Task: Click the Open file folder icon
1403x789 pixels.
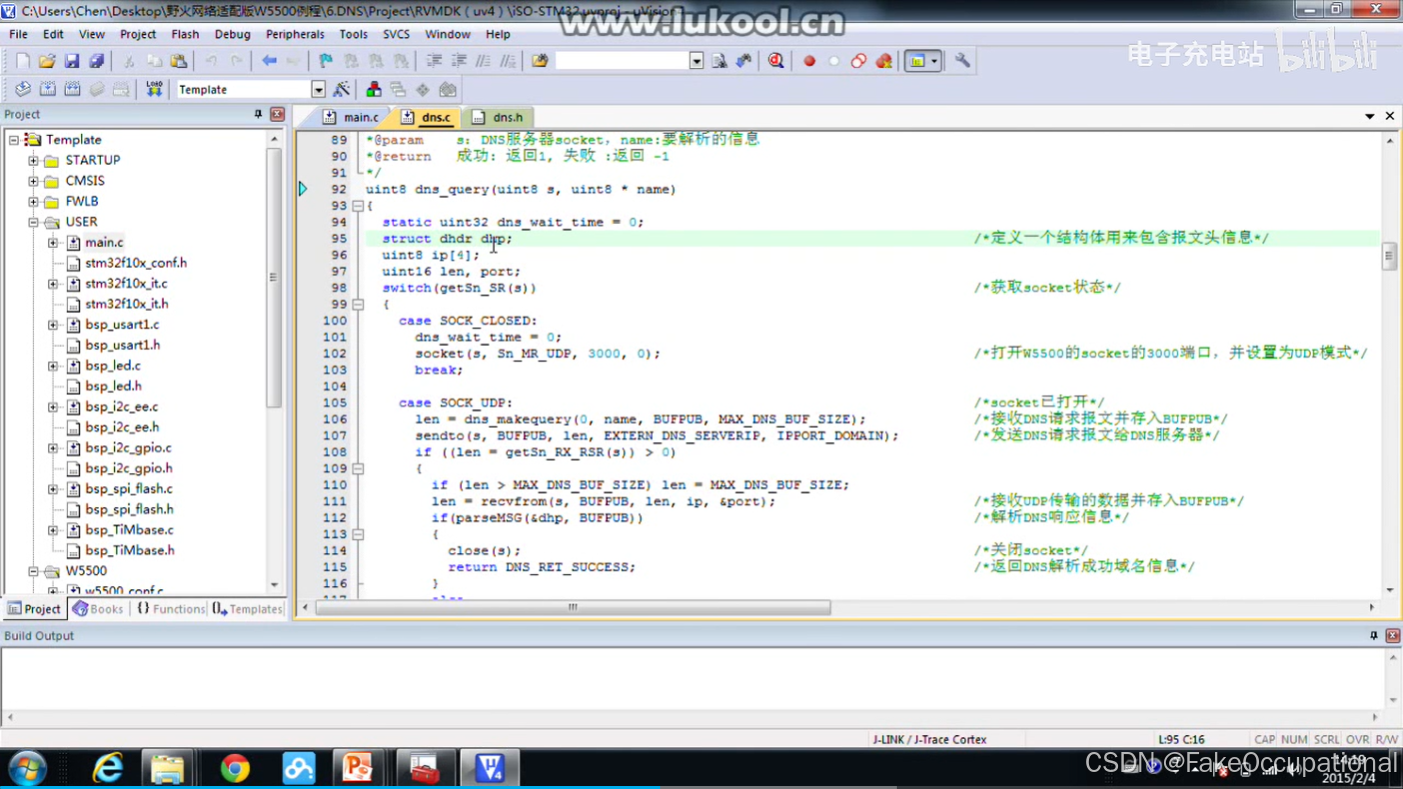Action: (x=47, y=61)
